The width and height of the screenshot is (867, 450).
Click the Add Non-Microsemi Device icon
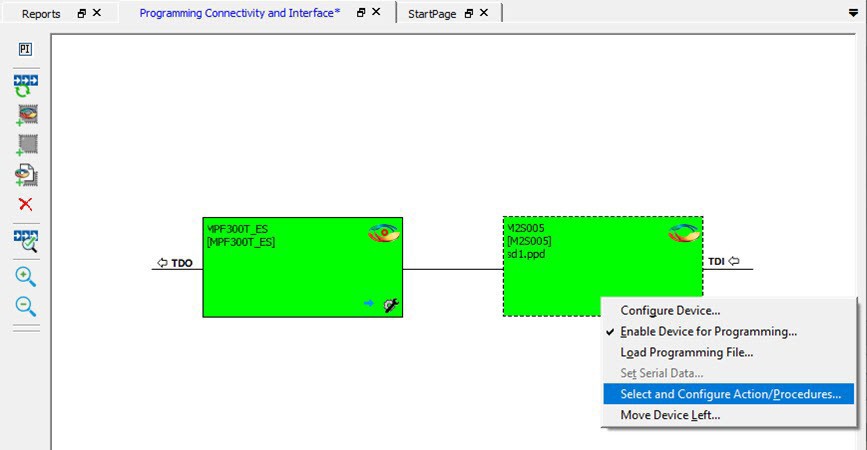pos(26,145)
